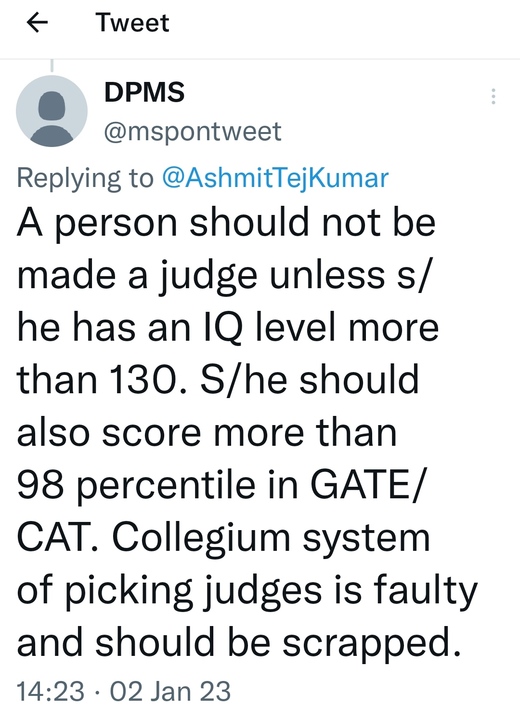Open the DPMS default profile avatar
520x720 pixels.
51,111
